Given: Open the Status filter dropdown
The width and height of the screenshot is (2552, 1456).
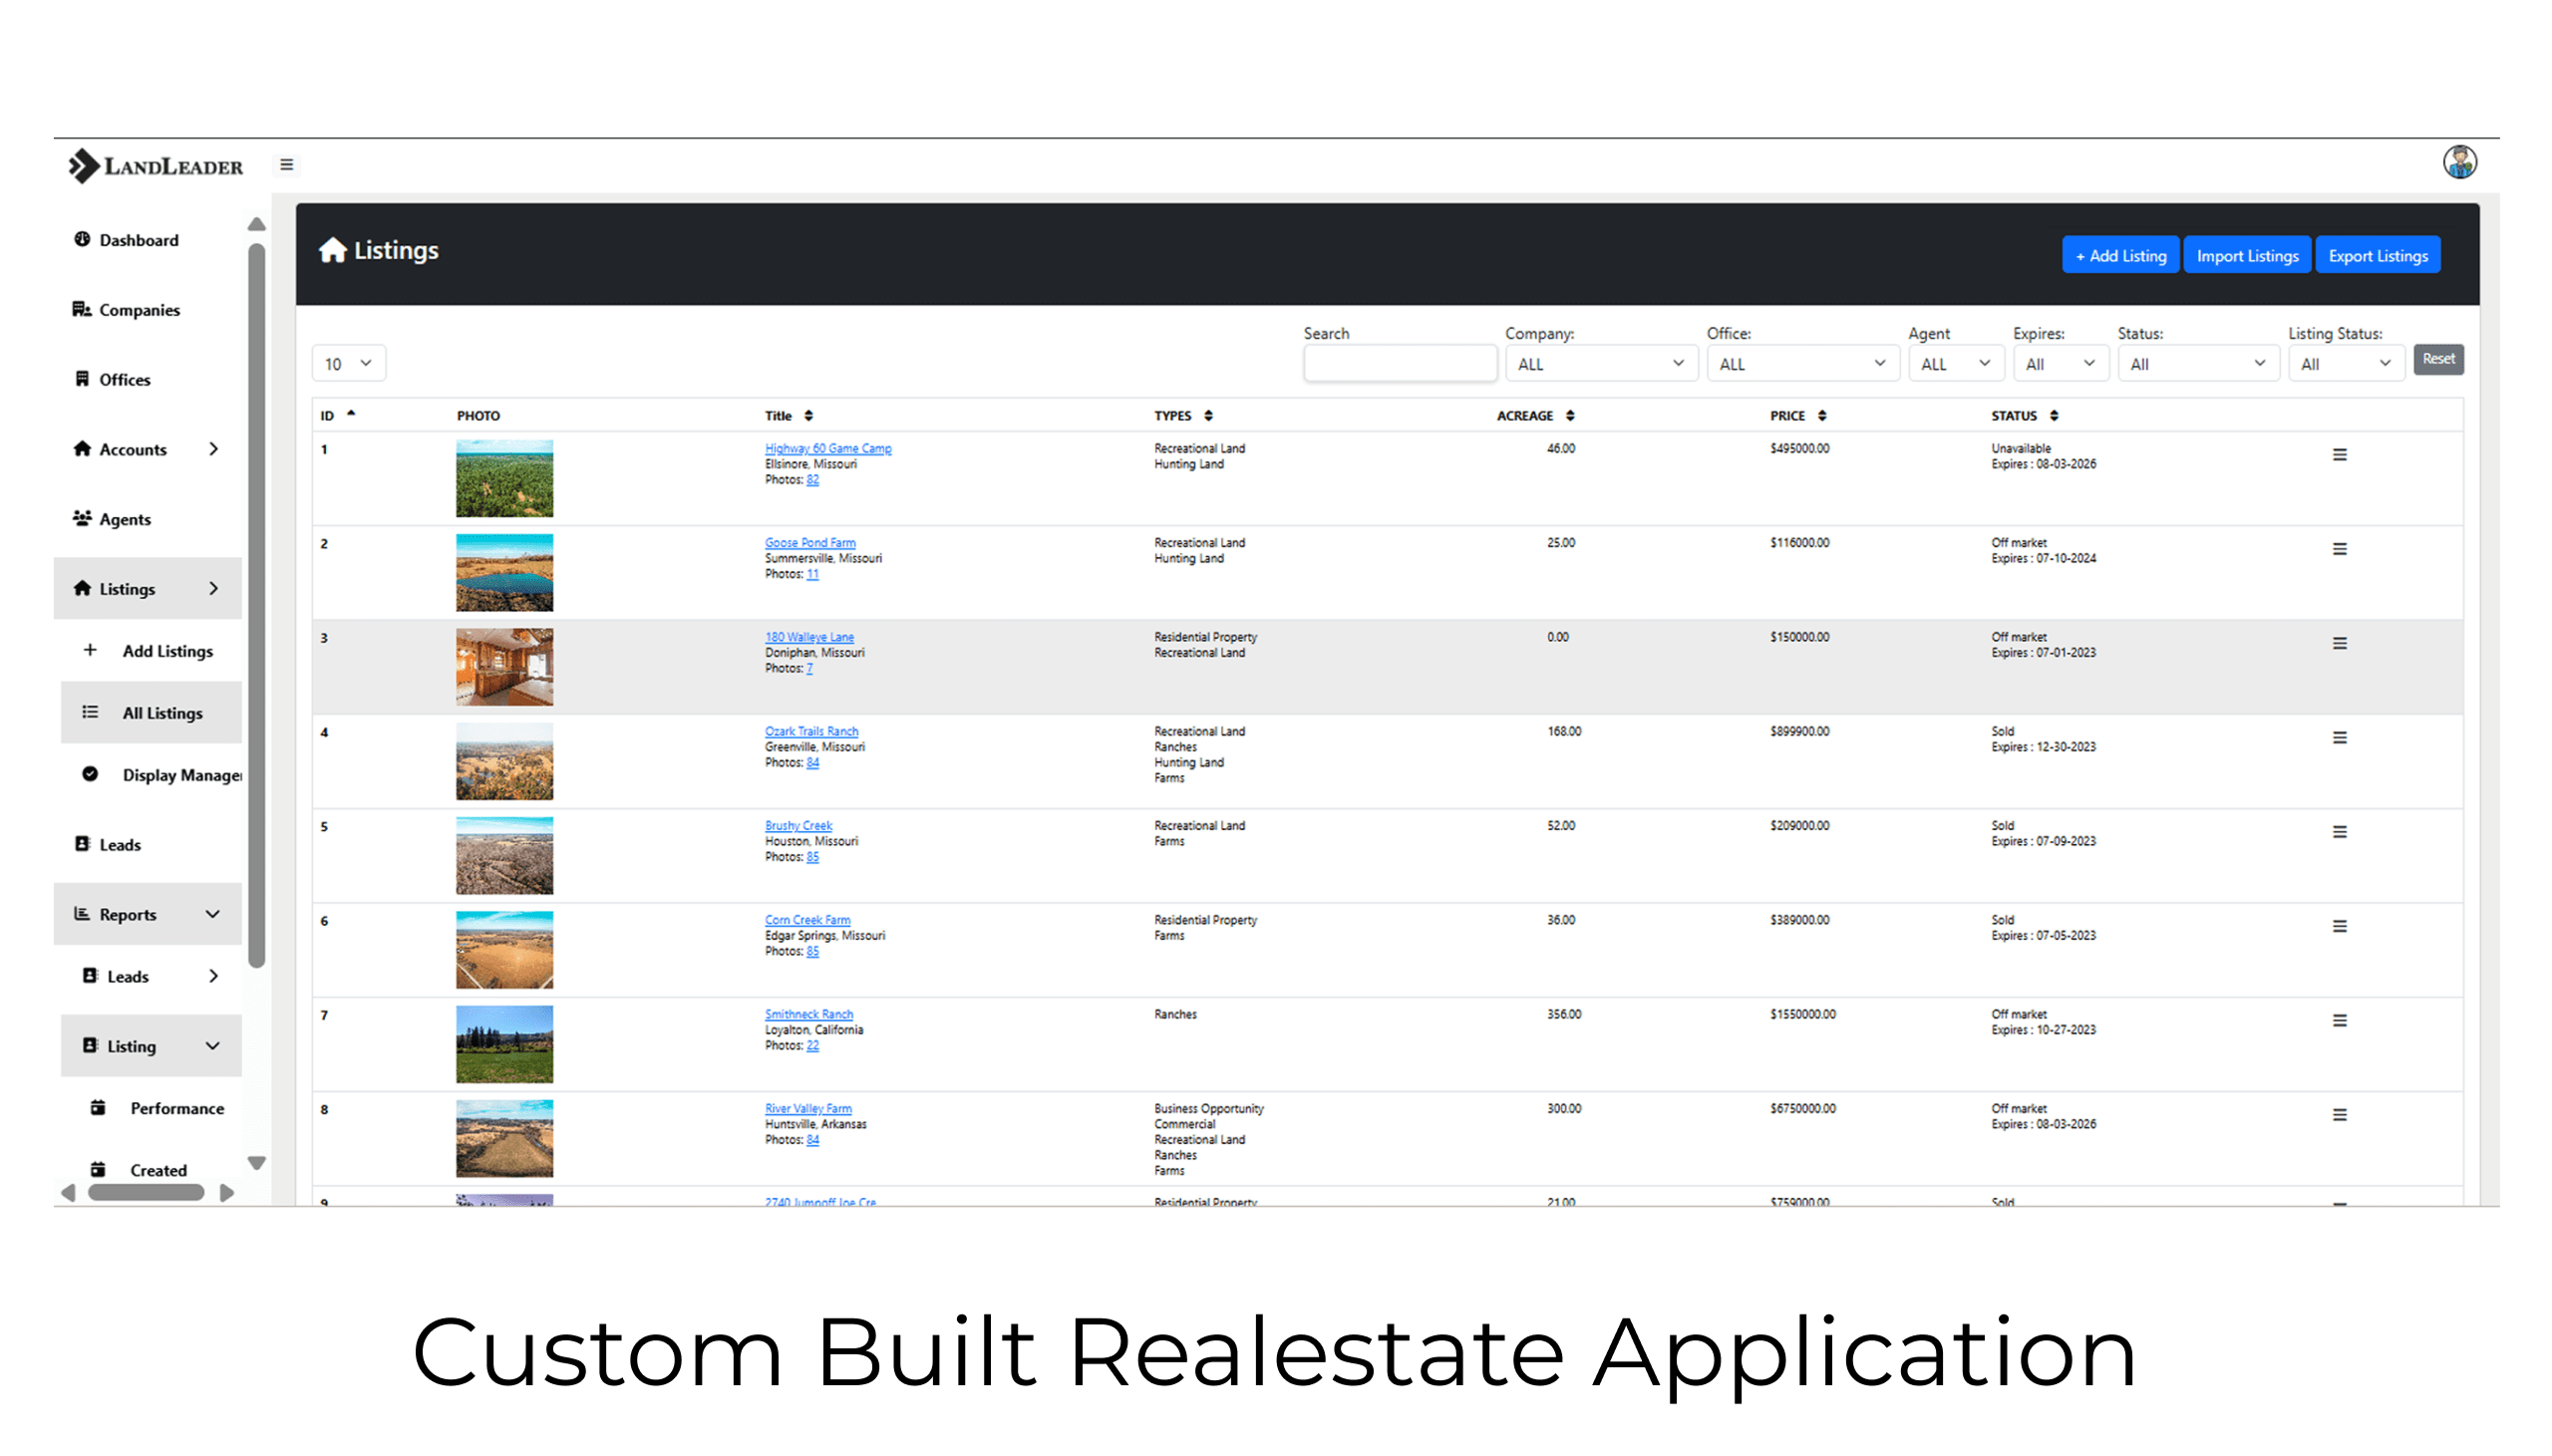Looking at the screenshot, I should click(2197, 364).
